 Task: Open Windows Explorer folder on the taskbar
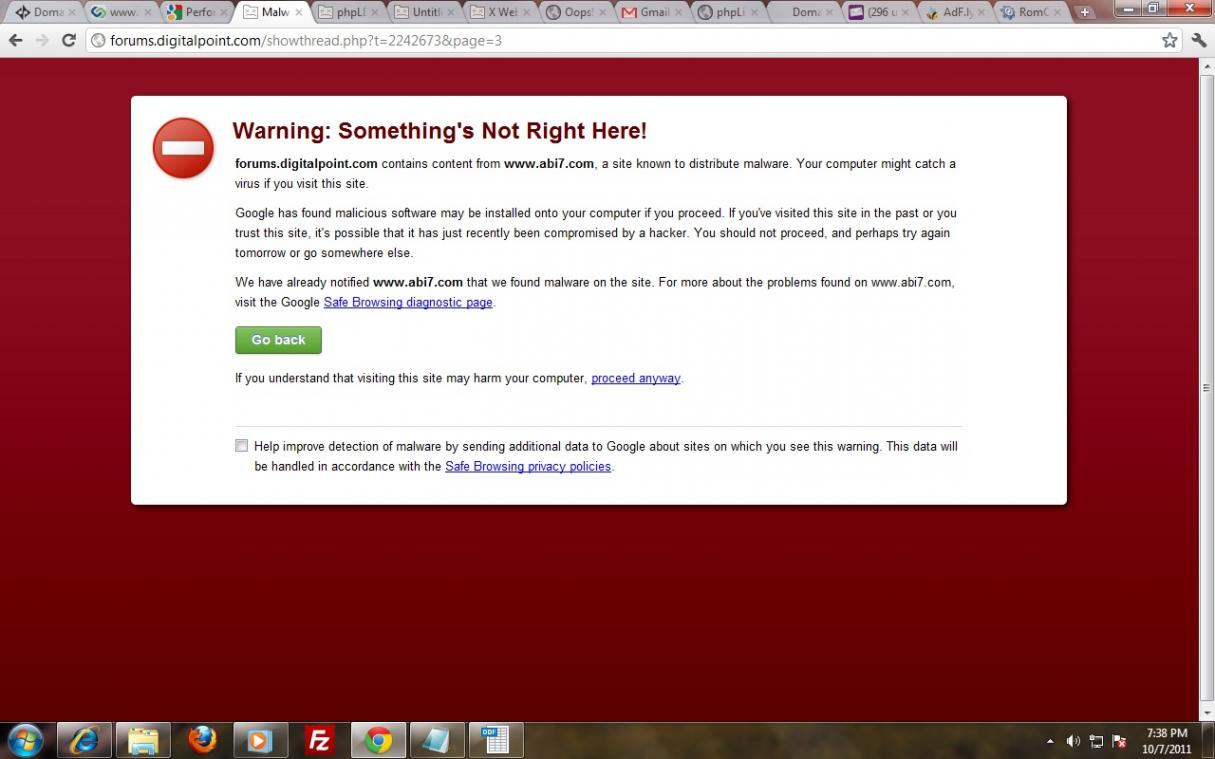click(143, 740)
